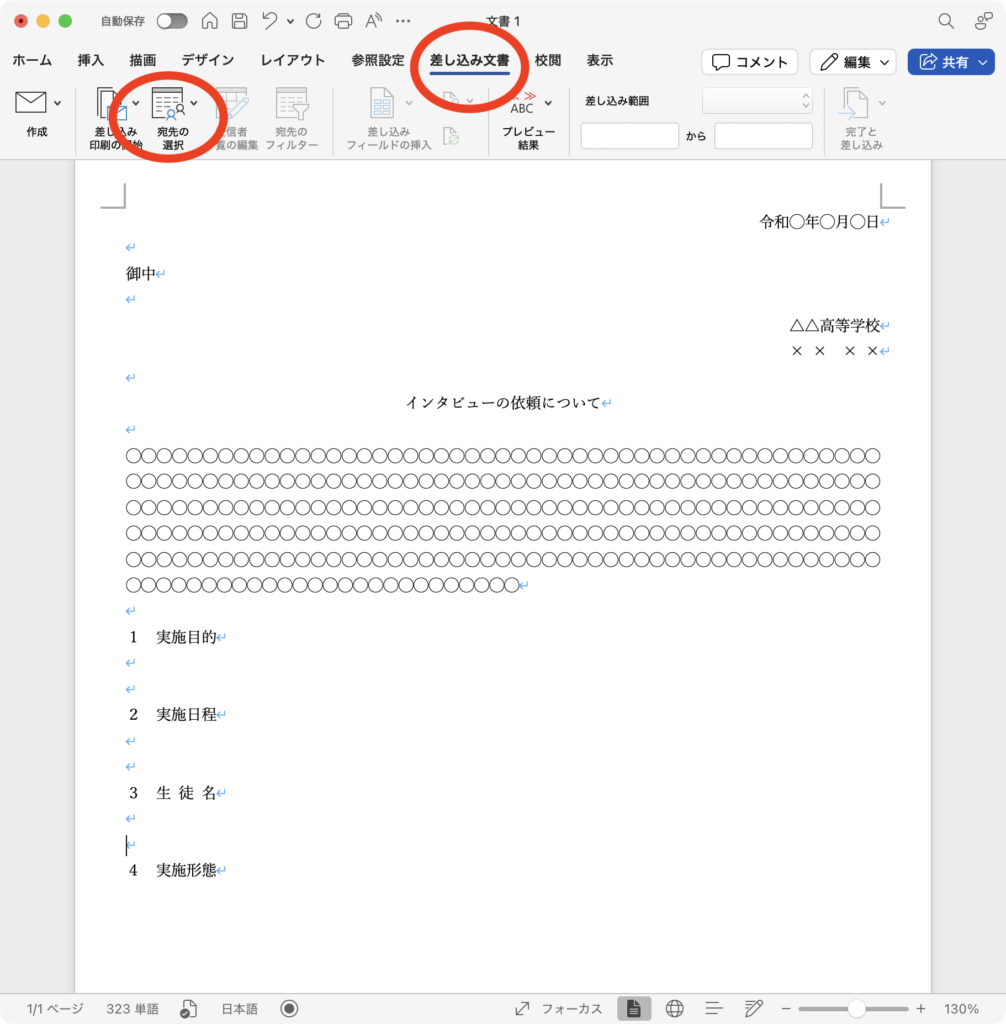Select the print layout view button

pyautogui.click(x=634, y=1008)
